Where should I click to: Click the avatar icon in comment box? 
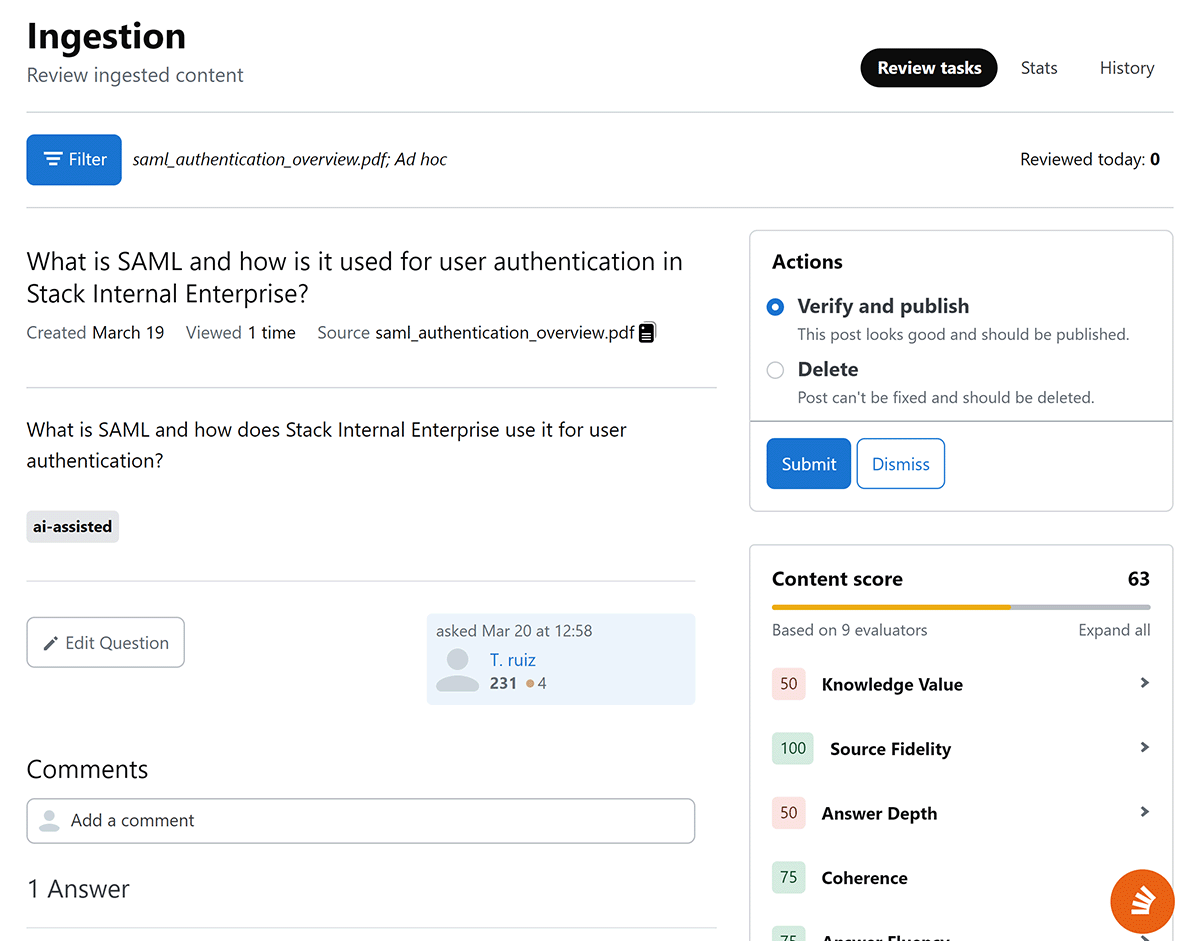click(48, 821)
